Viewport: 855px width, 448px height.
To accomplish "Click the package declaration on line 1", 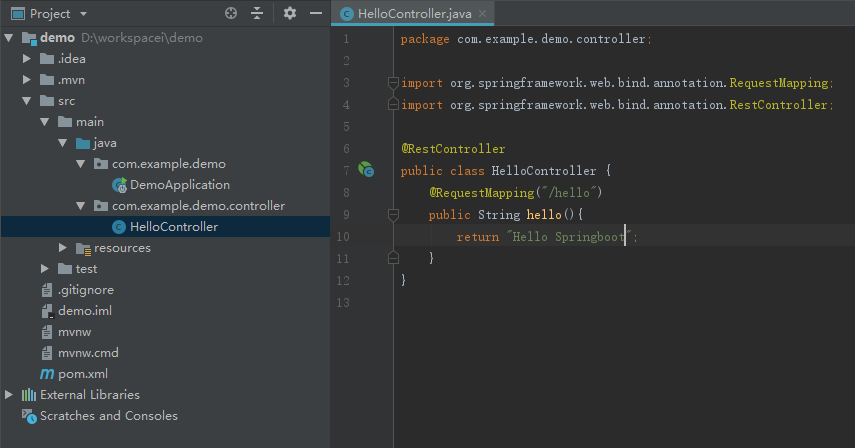I will (526, 39).
